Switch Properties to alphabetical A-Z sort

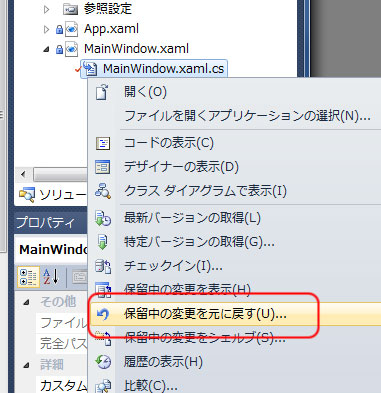51,277
